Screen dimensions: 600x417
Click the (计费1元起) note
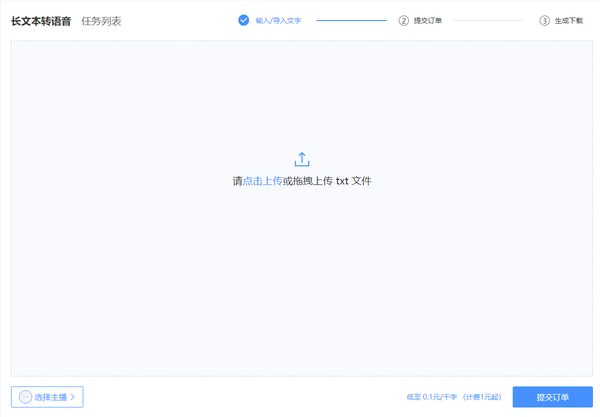point(482,397)
